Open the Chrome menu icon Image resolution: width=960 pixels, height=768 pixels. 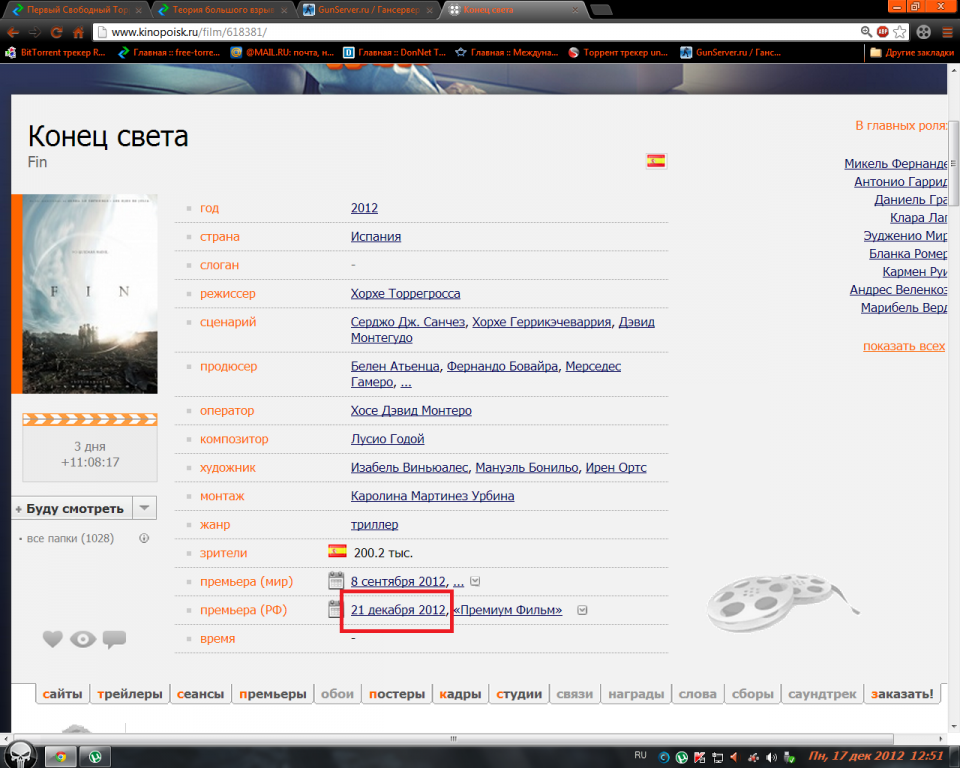point(947,32)
